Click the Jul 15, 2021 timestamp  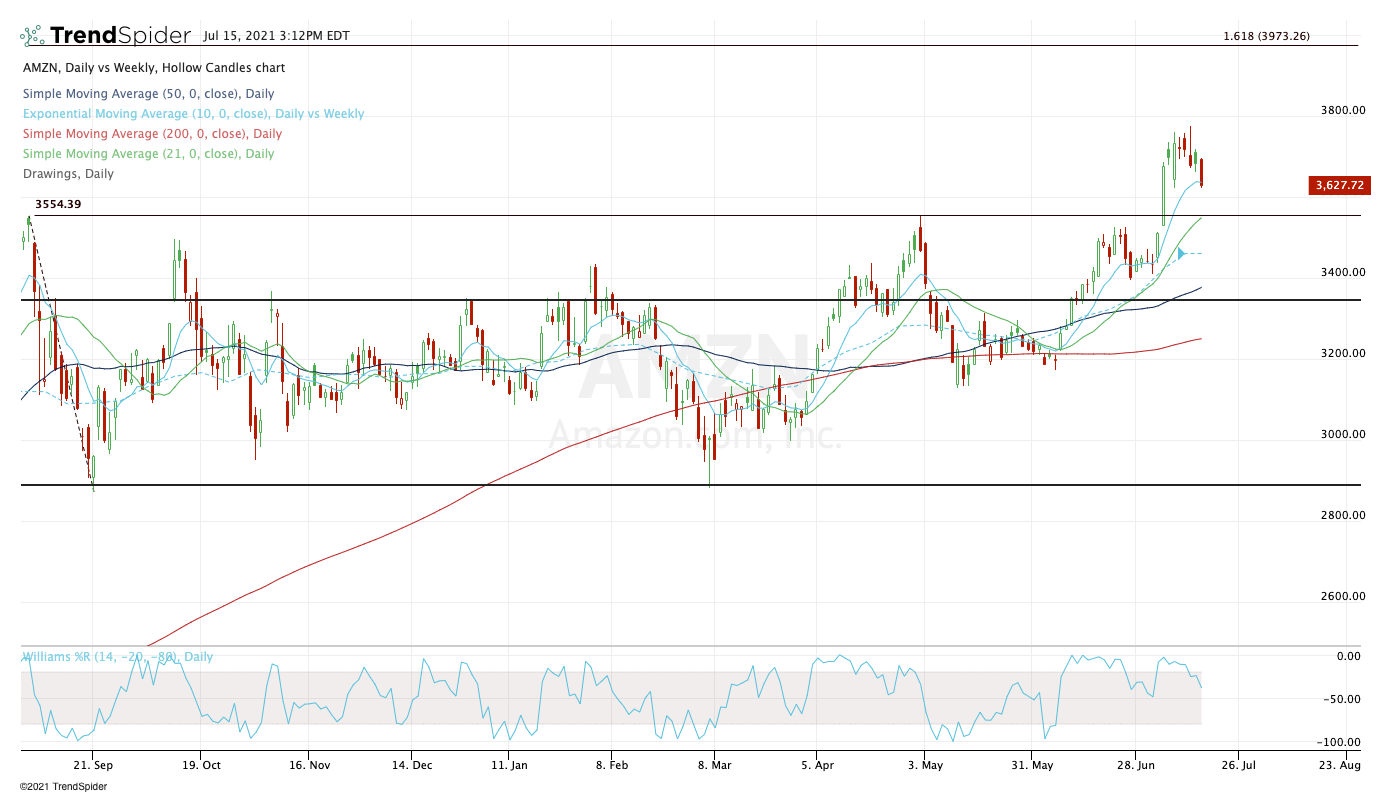[x=276, y=36]
